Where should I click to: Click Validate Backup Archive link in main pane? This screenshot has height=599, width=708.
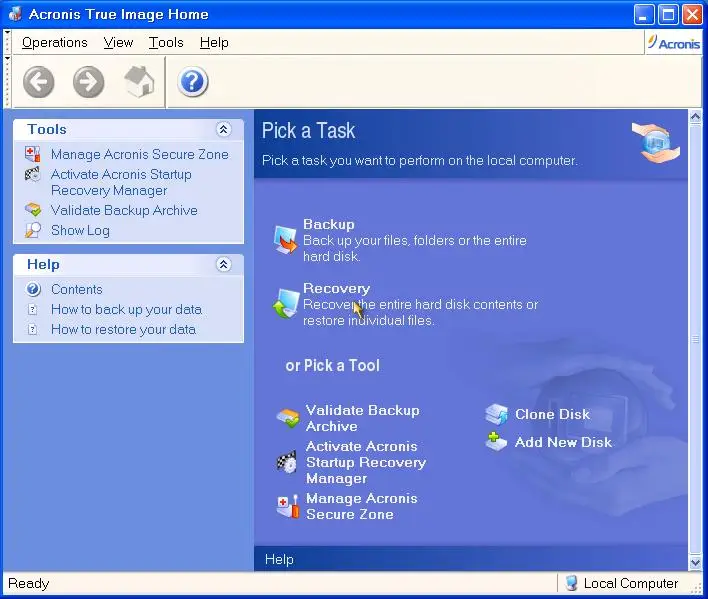pyautogui.click(x=363, y=418)
